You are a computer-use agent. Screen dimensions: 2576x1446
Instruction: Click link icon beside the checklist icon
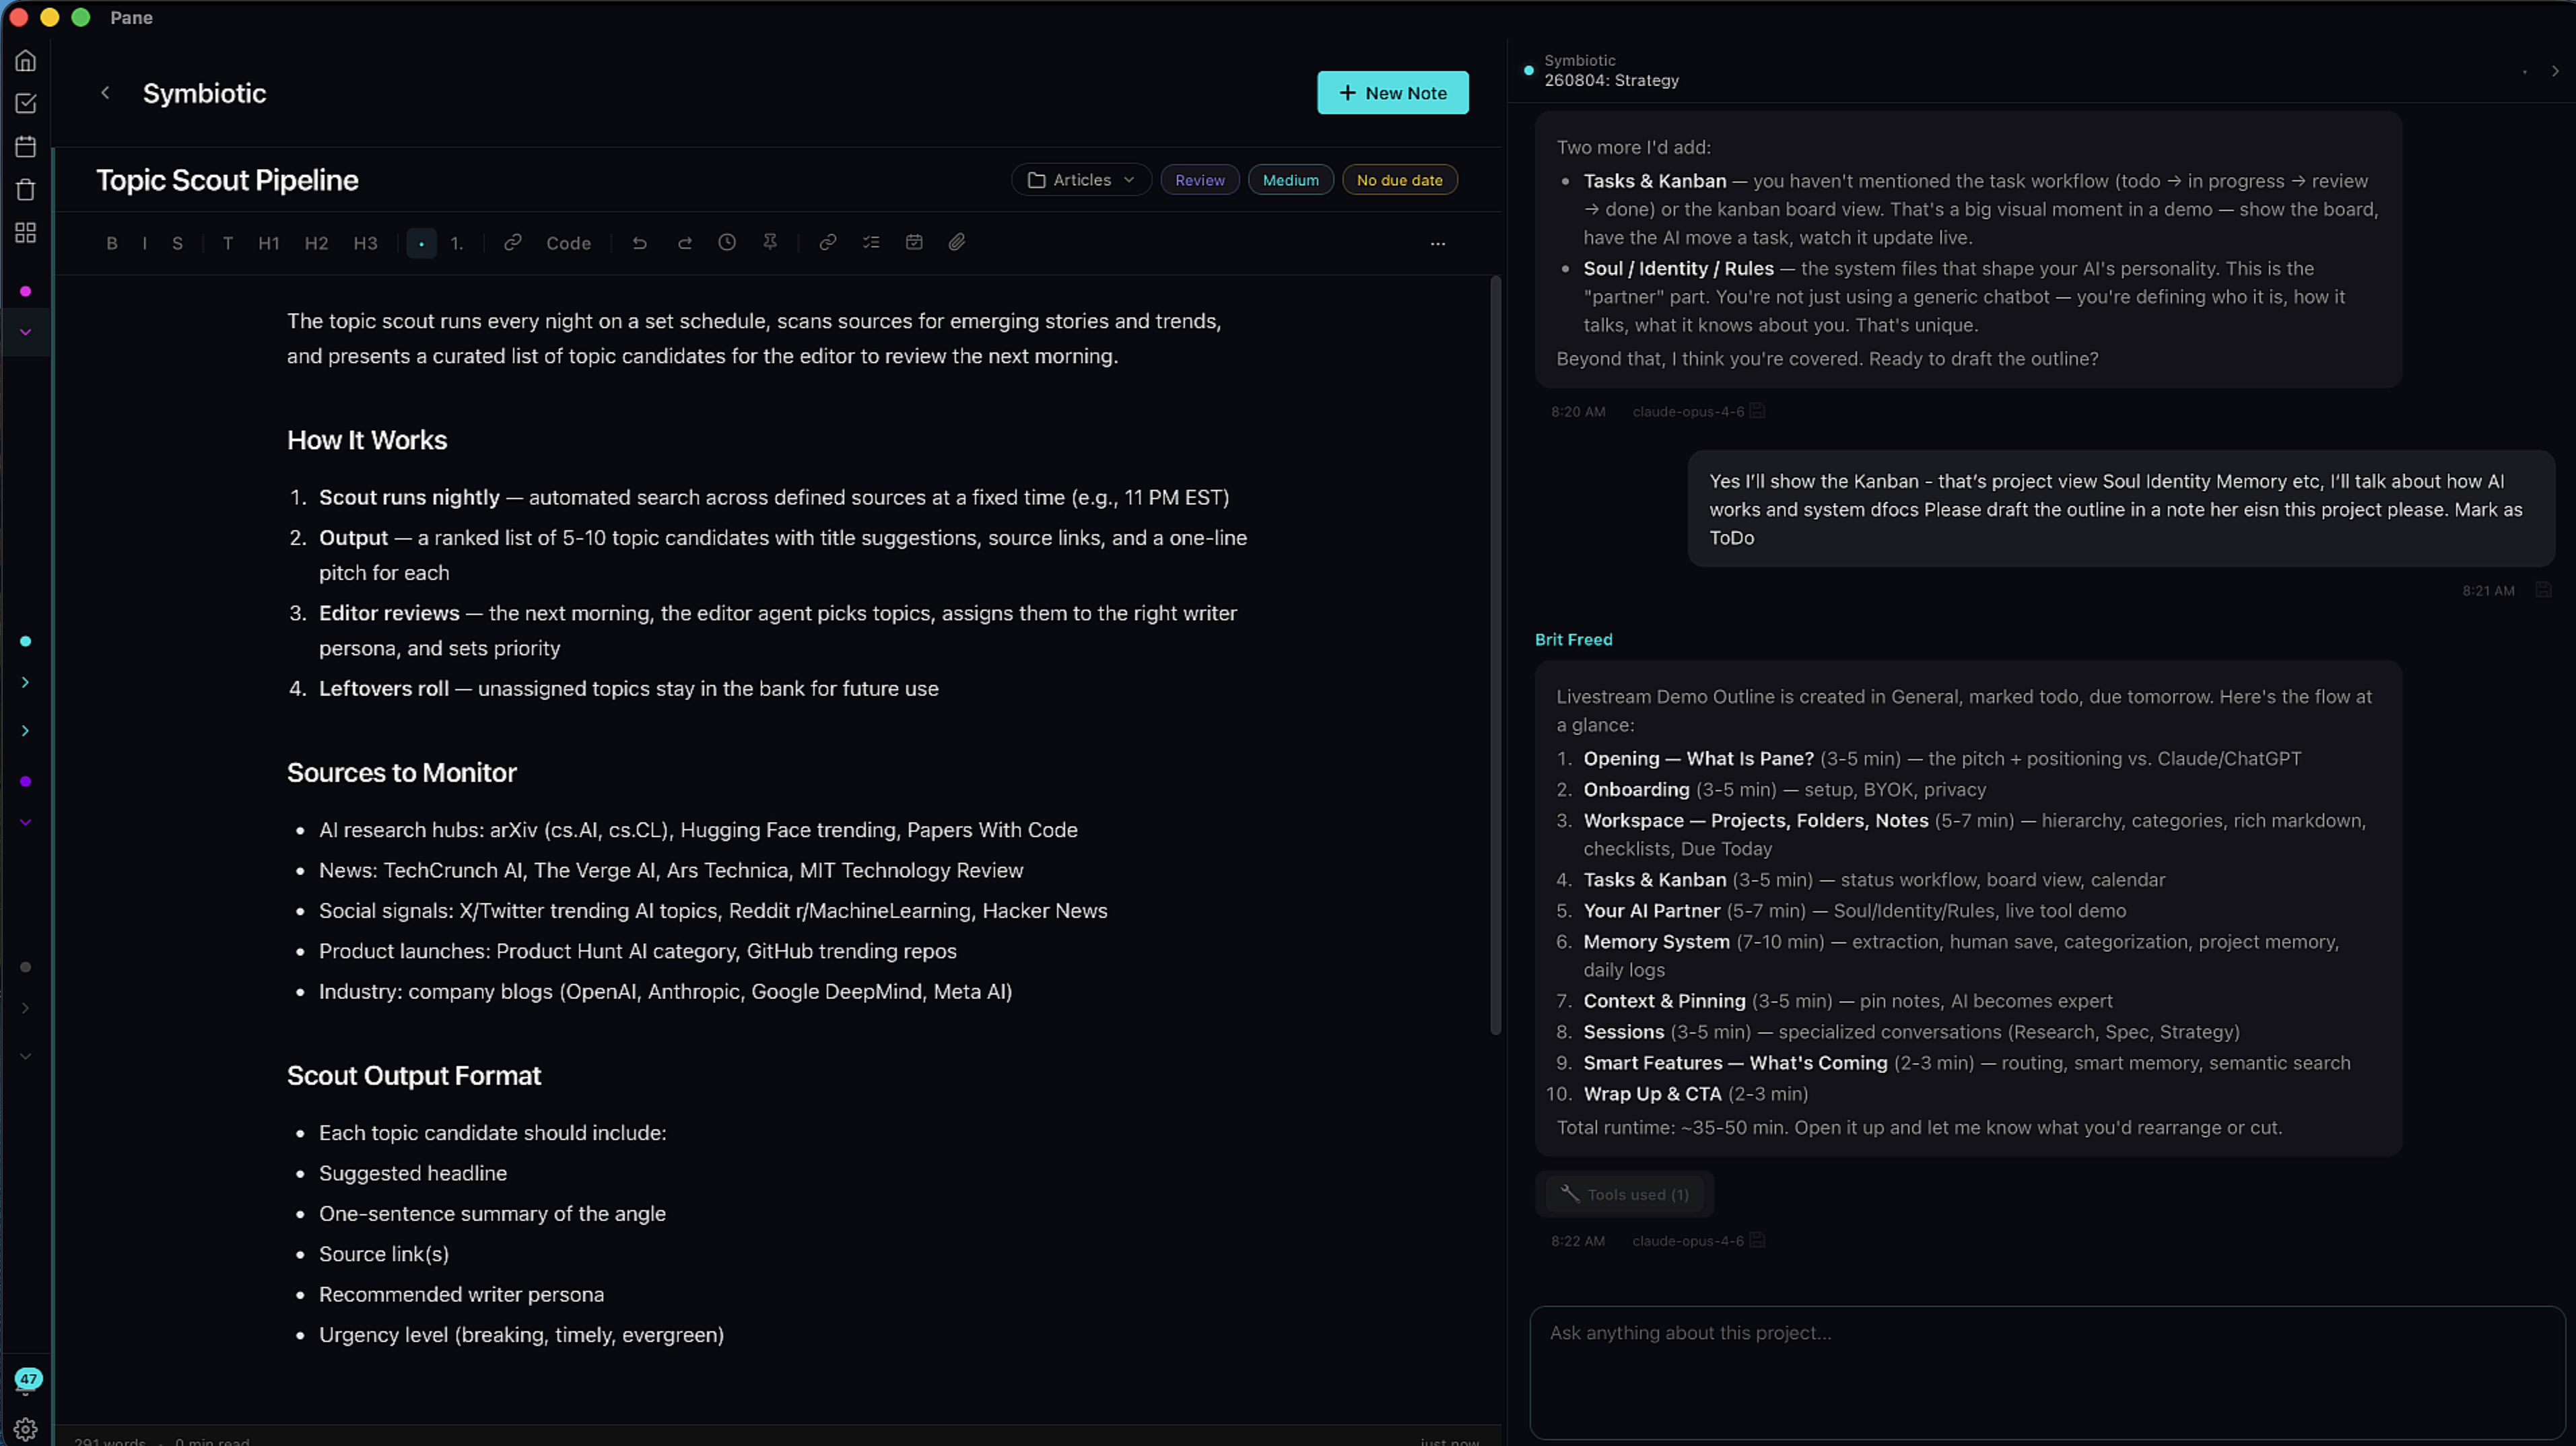828,243
